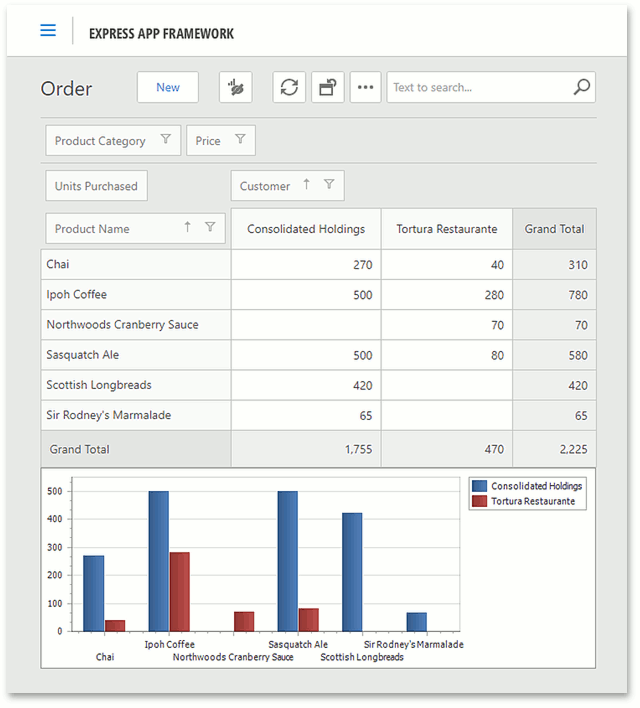Viewport: 640px width, 708px height.
Task: Select Consolidated Holdings column header
Action: coord(306,229)
